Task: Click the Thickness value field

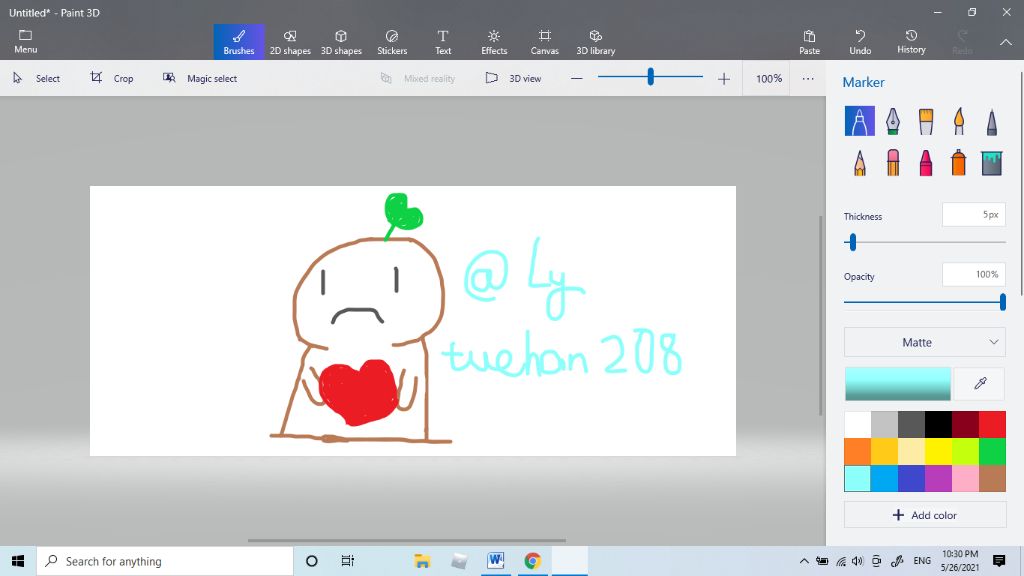Action: tap(974, 215)
